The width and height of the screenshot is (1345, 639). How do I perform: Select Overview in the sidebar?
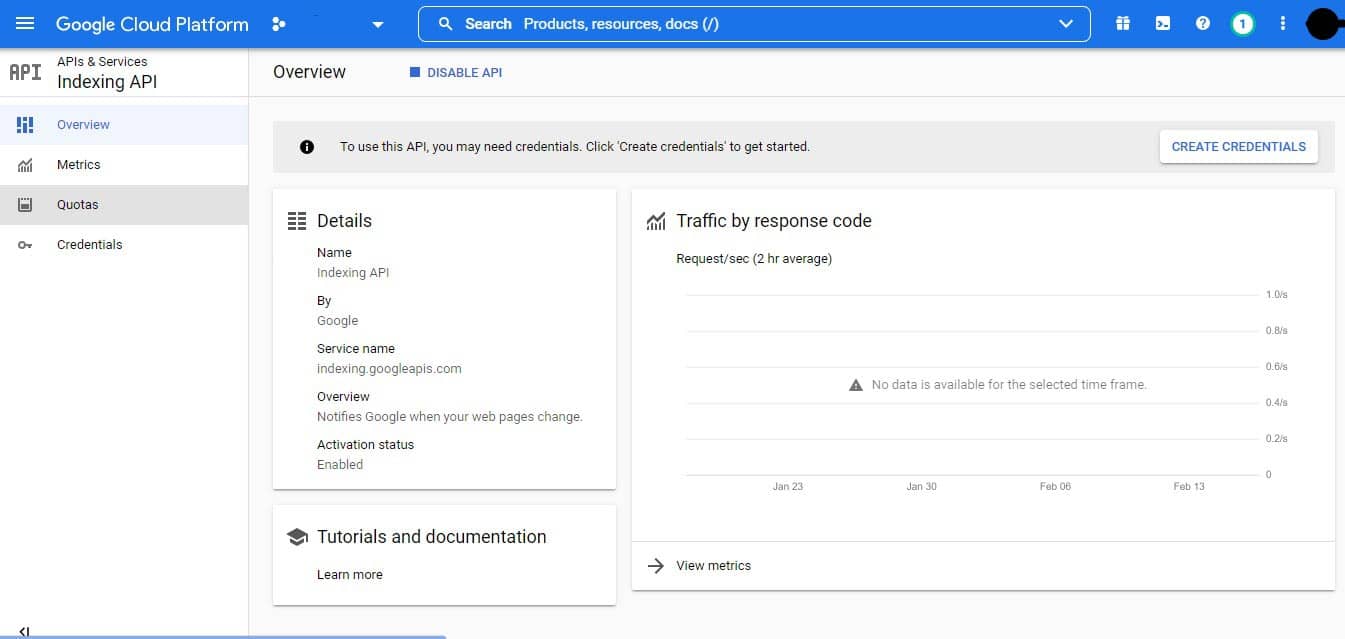(x=83, y=124)
